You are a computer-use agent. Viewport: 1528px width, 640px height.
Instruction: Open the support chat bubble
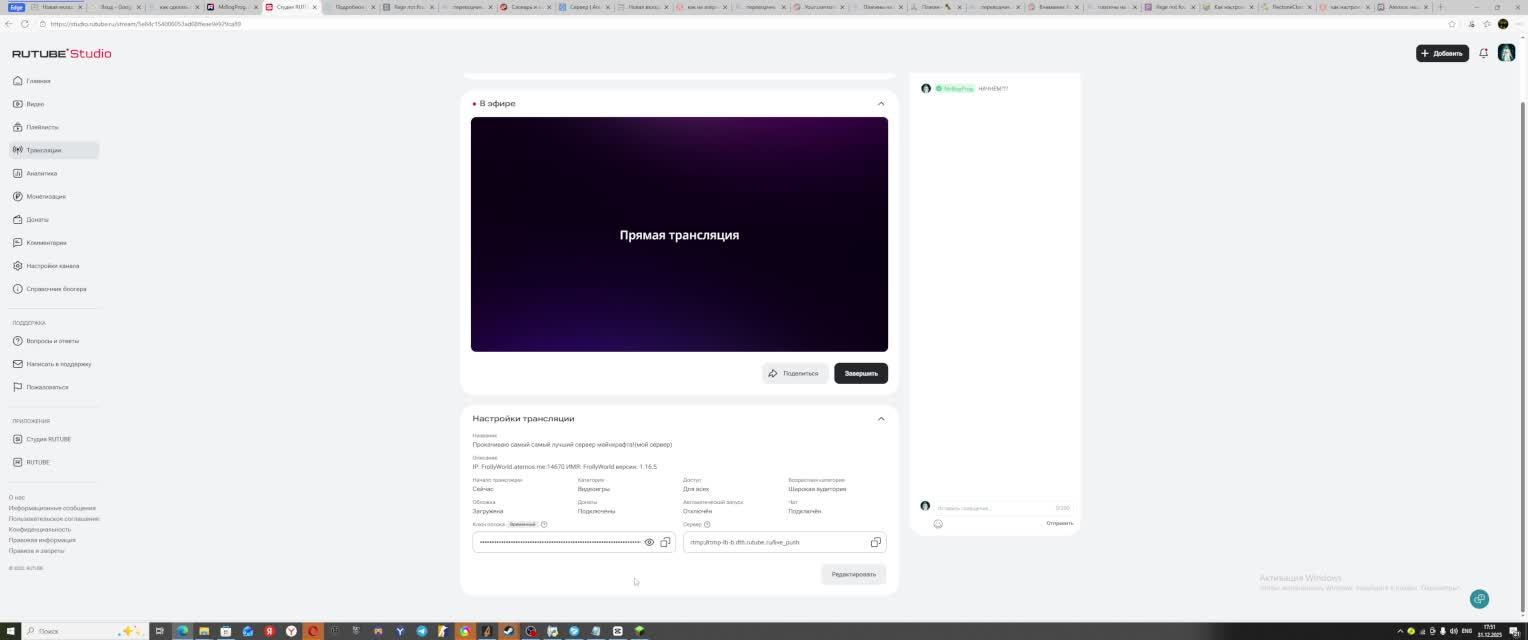tap(1479, 598)
